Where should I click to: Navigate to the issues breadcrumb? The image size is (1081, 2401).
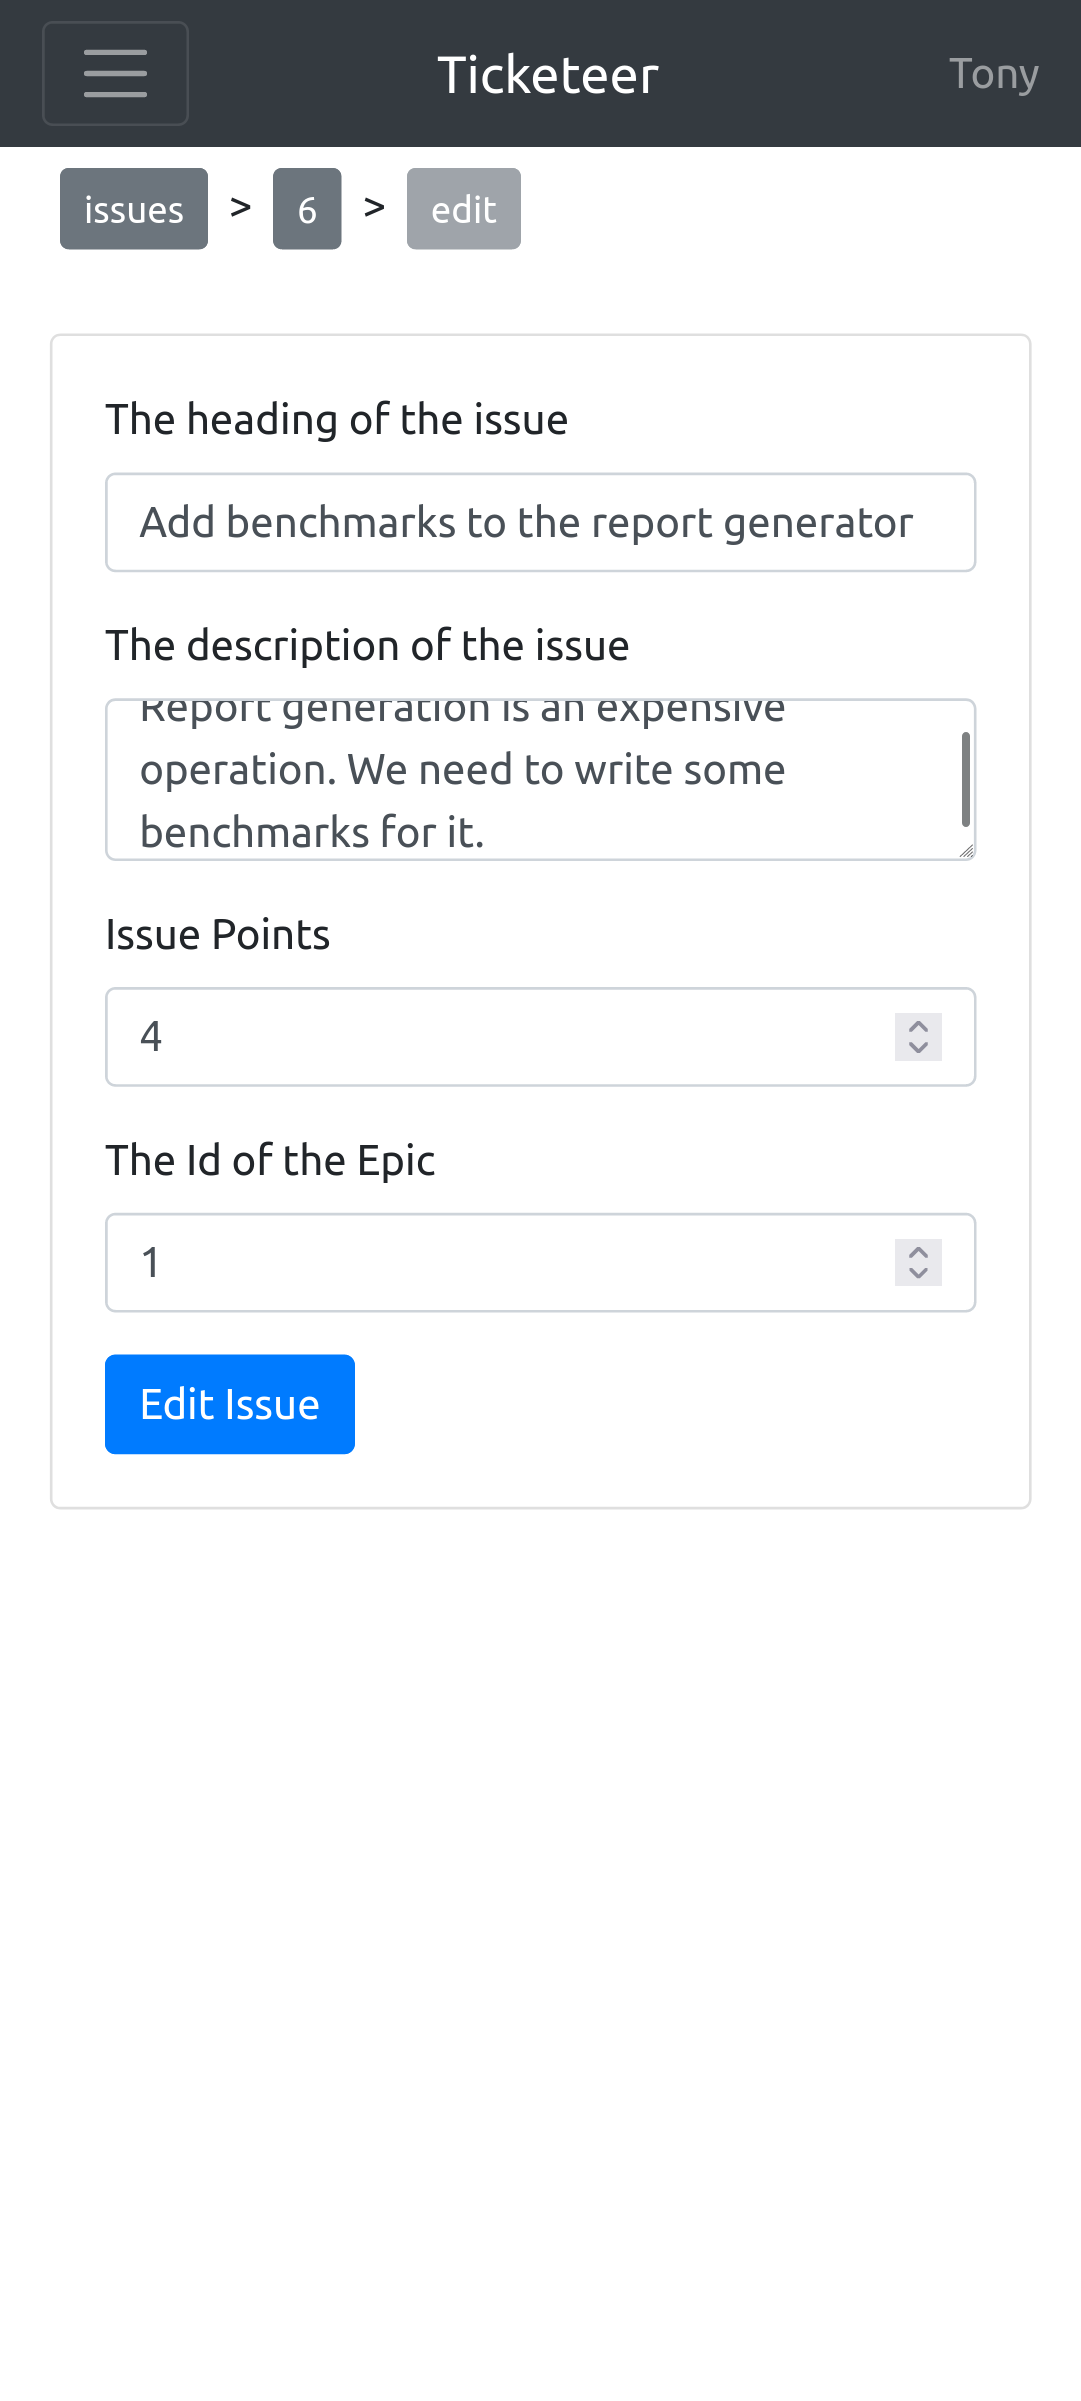coord(133,208)
